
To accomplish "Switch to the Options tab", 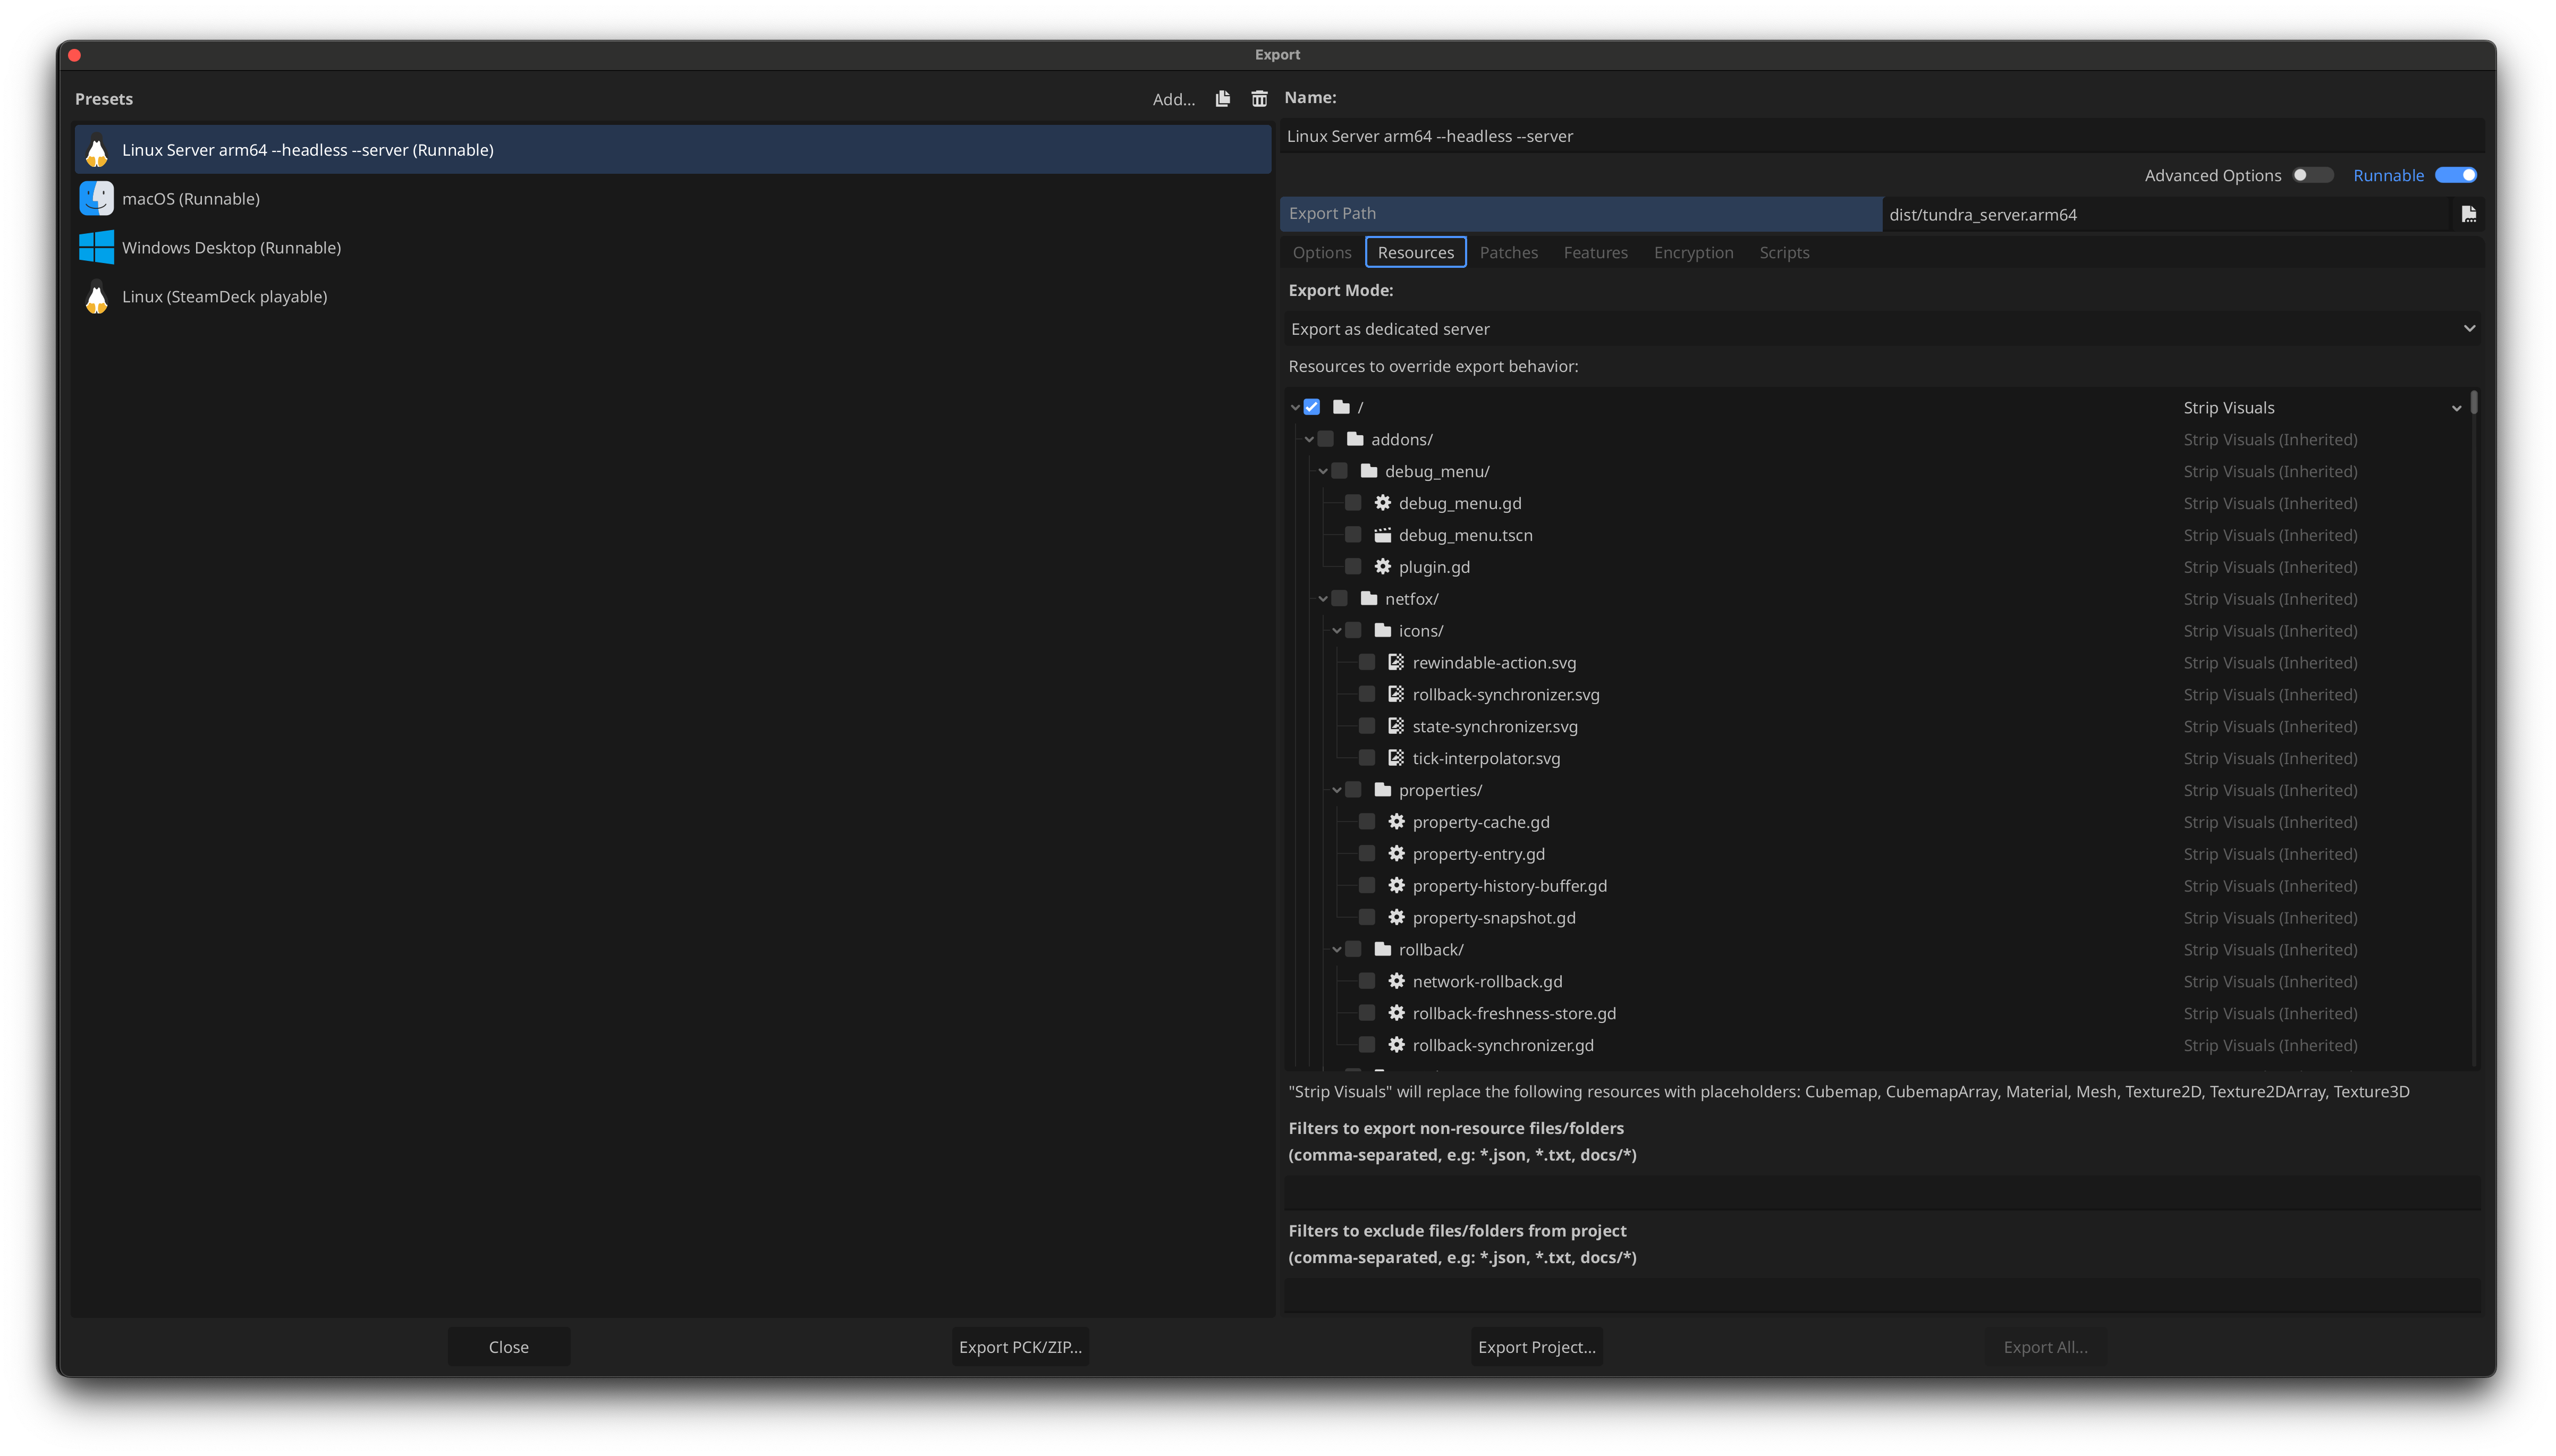I will coord(1321,253).
